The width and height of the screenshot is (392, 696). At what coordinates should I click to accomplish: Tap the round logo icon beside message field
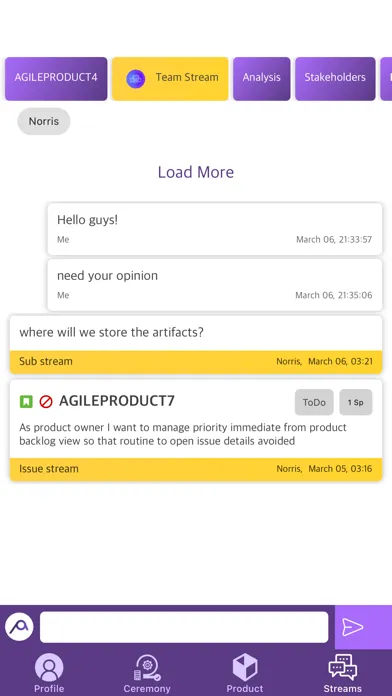pyautogui.click(x=19, y=627)
